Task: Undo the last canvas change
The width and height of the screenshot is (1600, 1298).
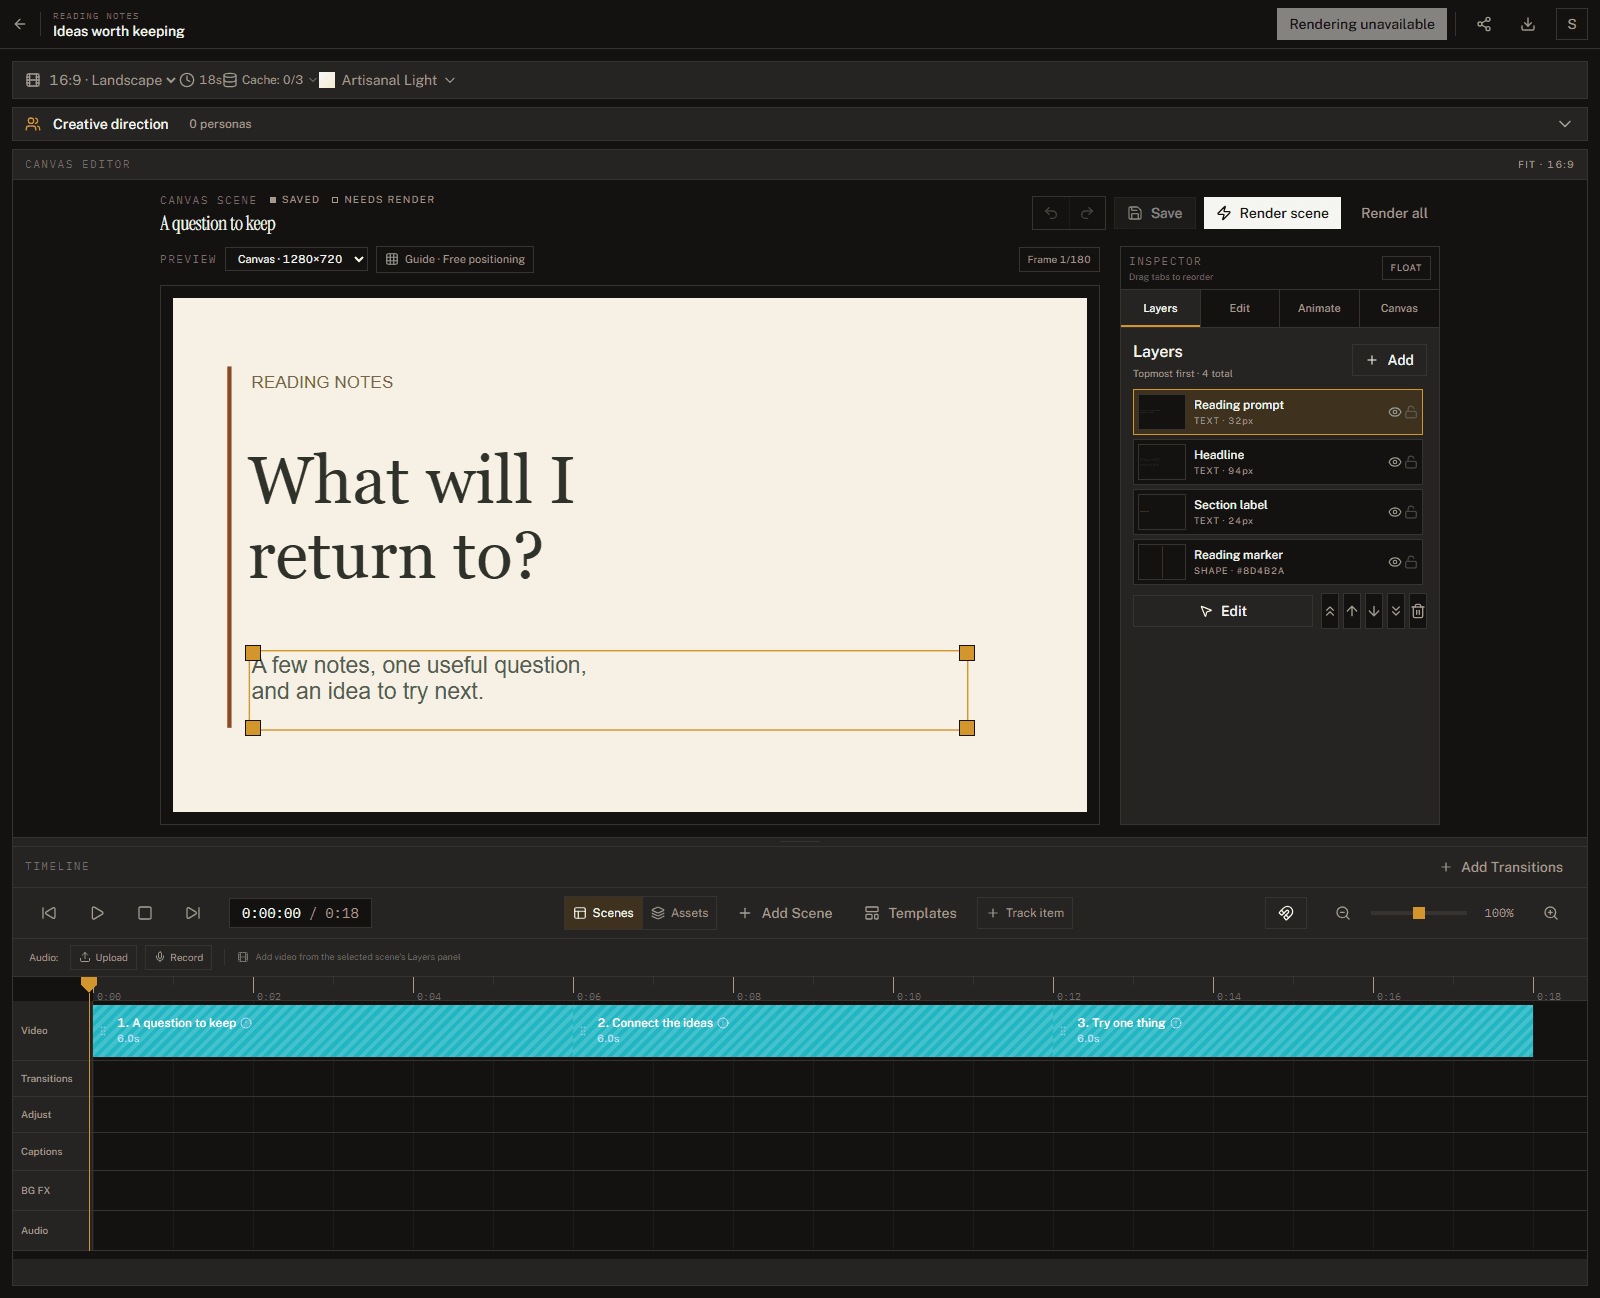Action: tap(1051, 213)
